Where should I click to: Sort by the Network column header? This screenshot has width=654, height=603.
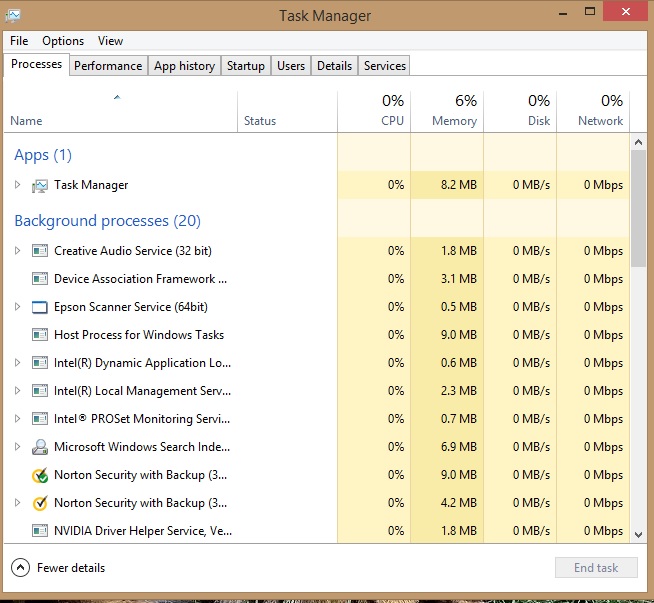point(593,112)
